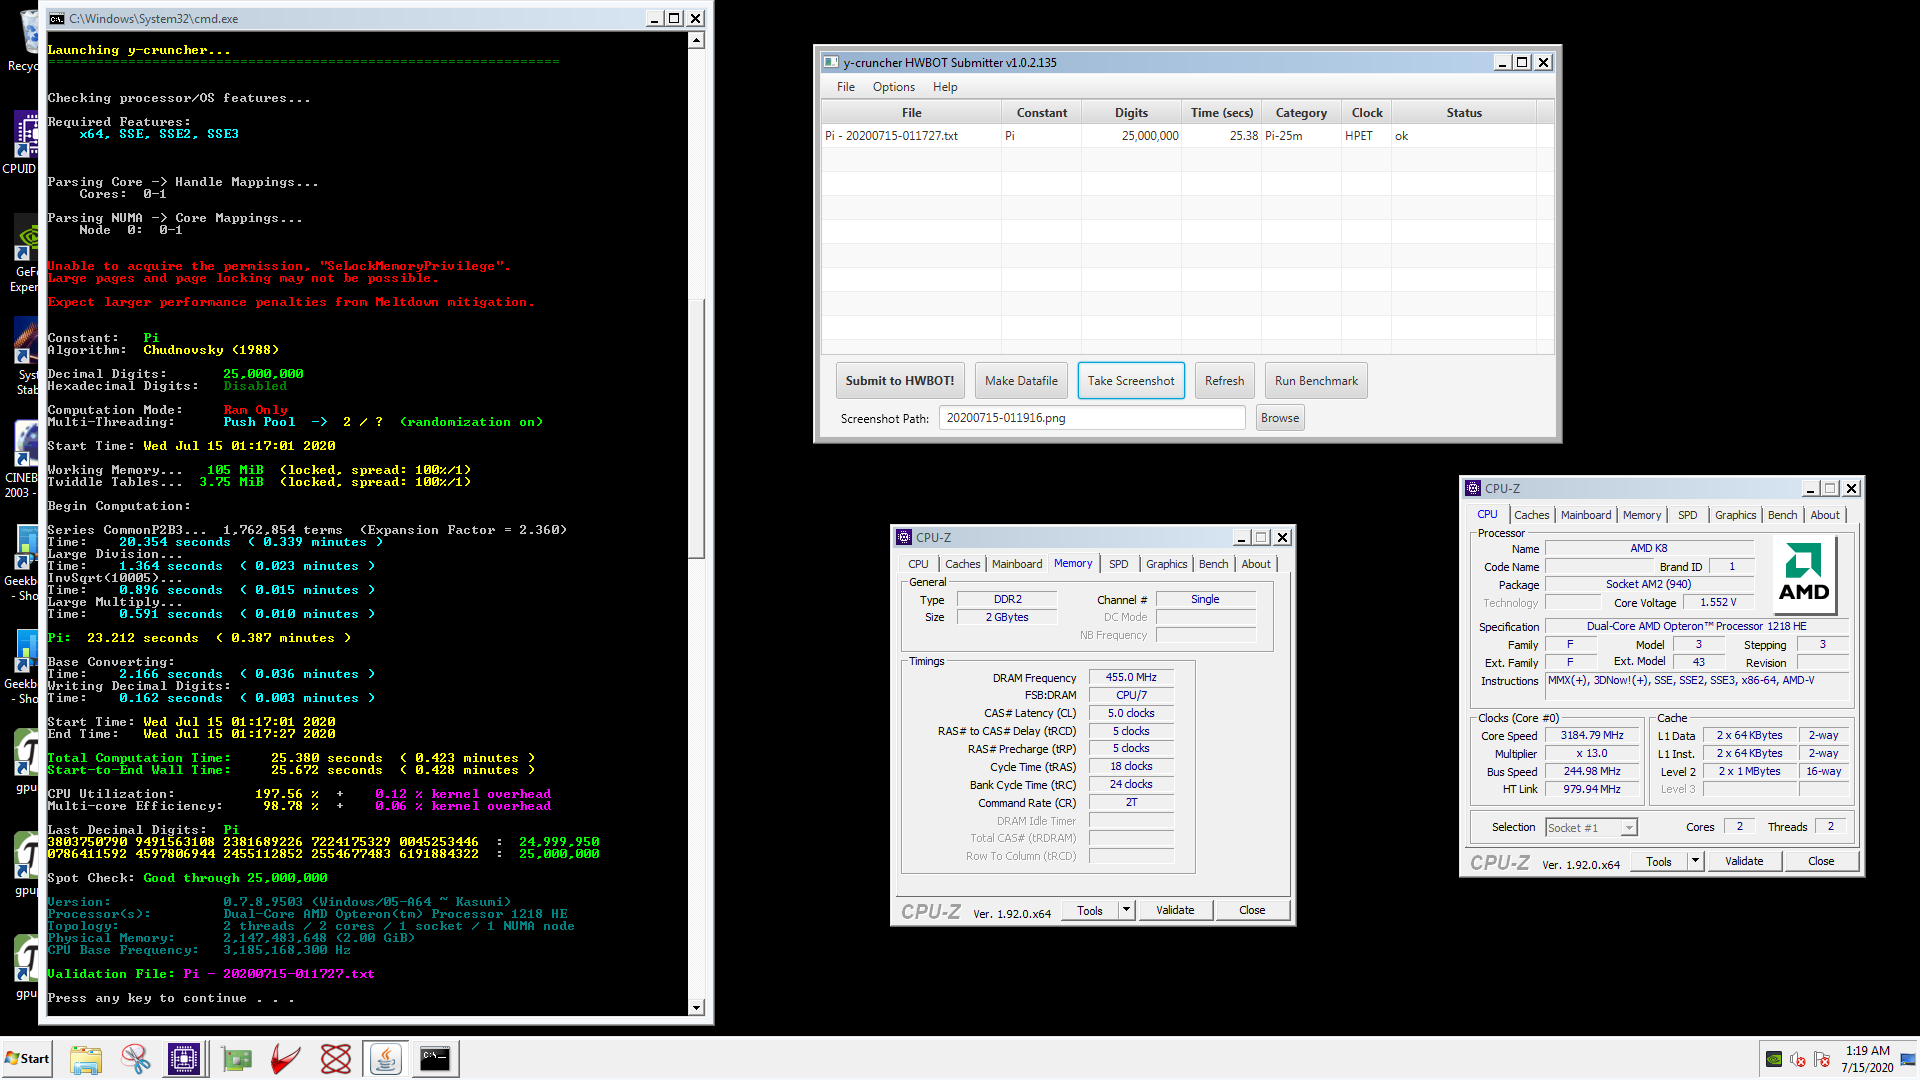Screen dimensions: 1920x1080
Task: Click Validate in Memory CPU-Z window
Action: point(1175,910)
